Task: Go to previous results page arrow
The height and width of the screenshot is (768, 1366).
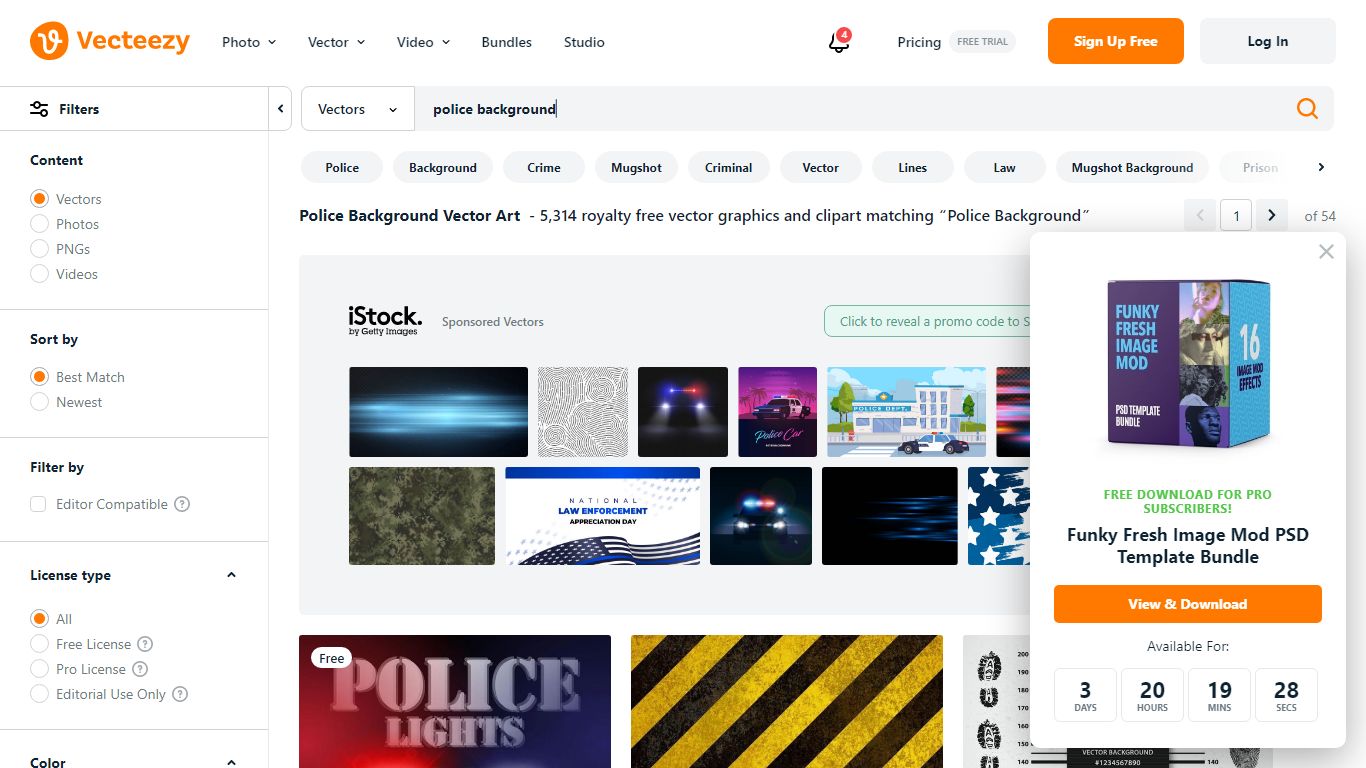Action: tap(1200, 215)
